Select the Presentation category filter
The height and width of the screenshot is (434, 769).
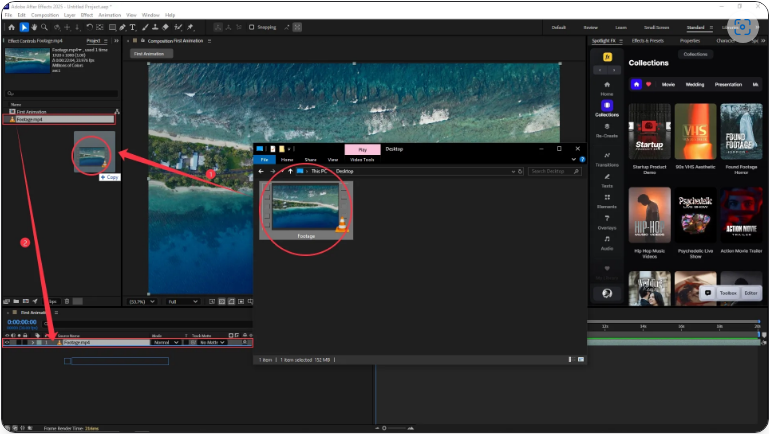[728, 84]
